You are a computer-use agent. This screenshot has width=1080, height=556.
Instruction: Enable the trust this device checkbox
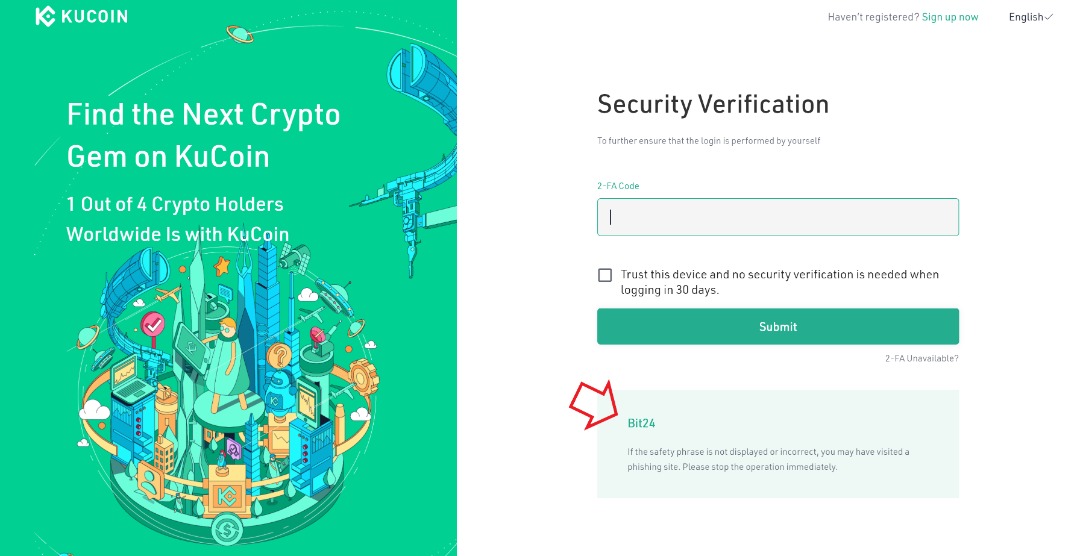[605, 275]
